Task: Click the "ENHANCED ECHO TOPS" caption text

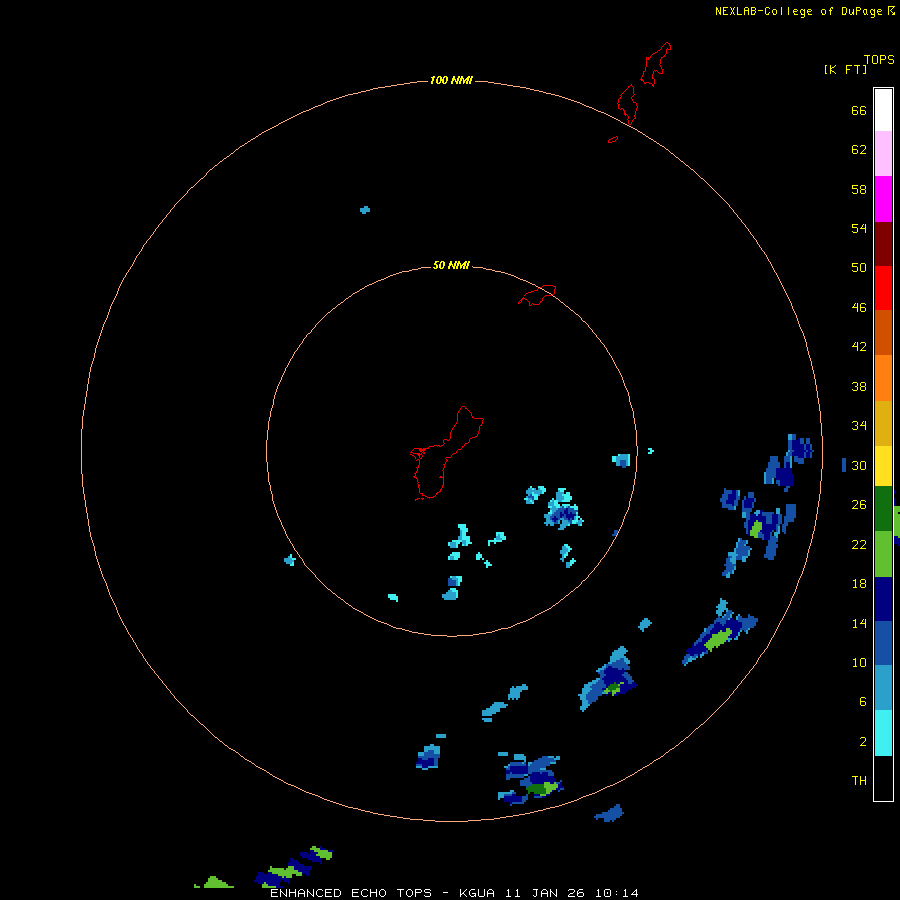Action: 351,893
